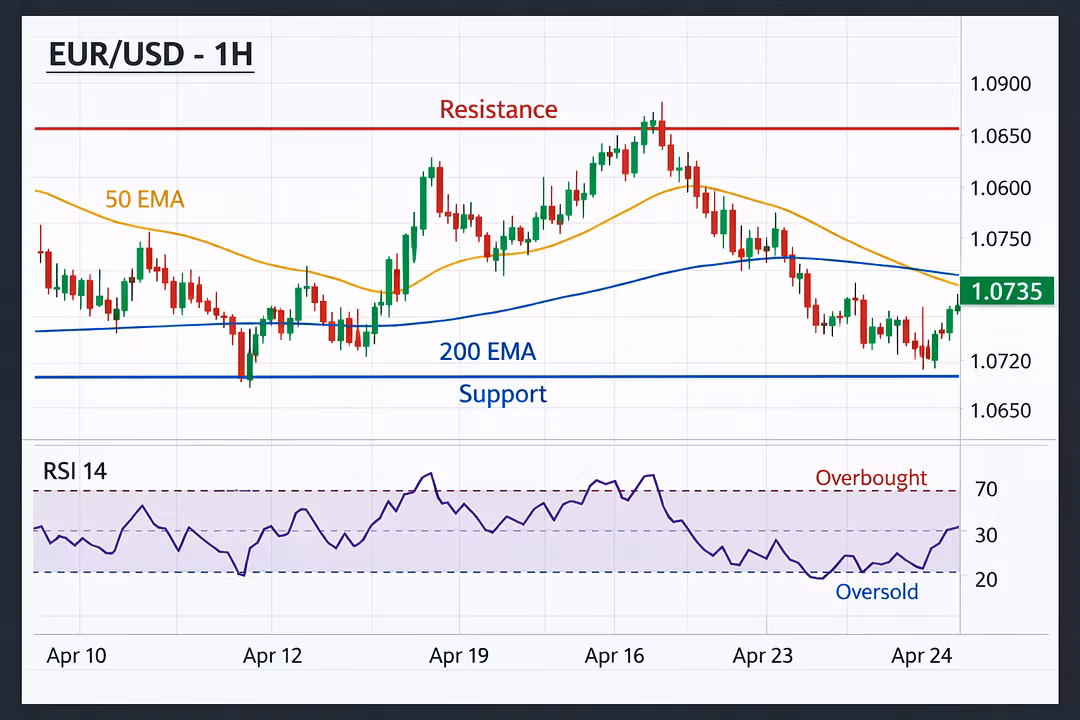Click the 70 level on RSI axis

[986, 489]
